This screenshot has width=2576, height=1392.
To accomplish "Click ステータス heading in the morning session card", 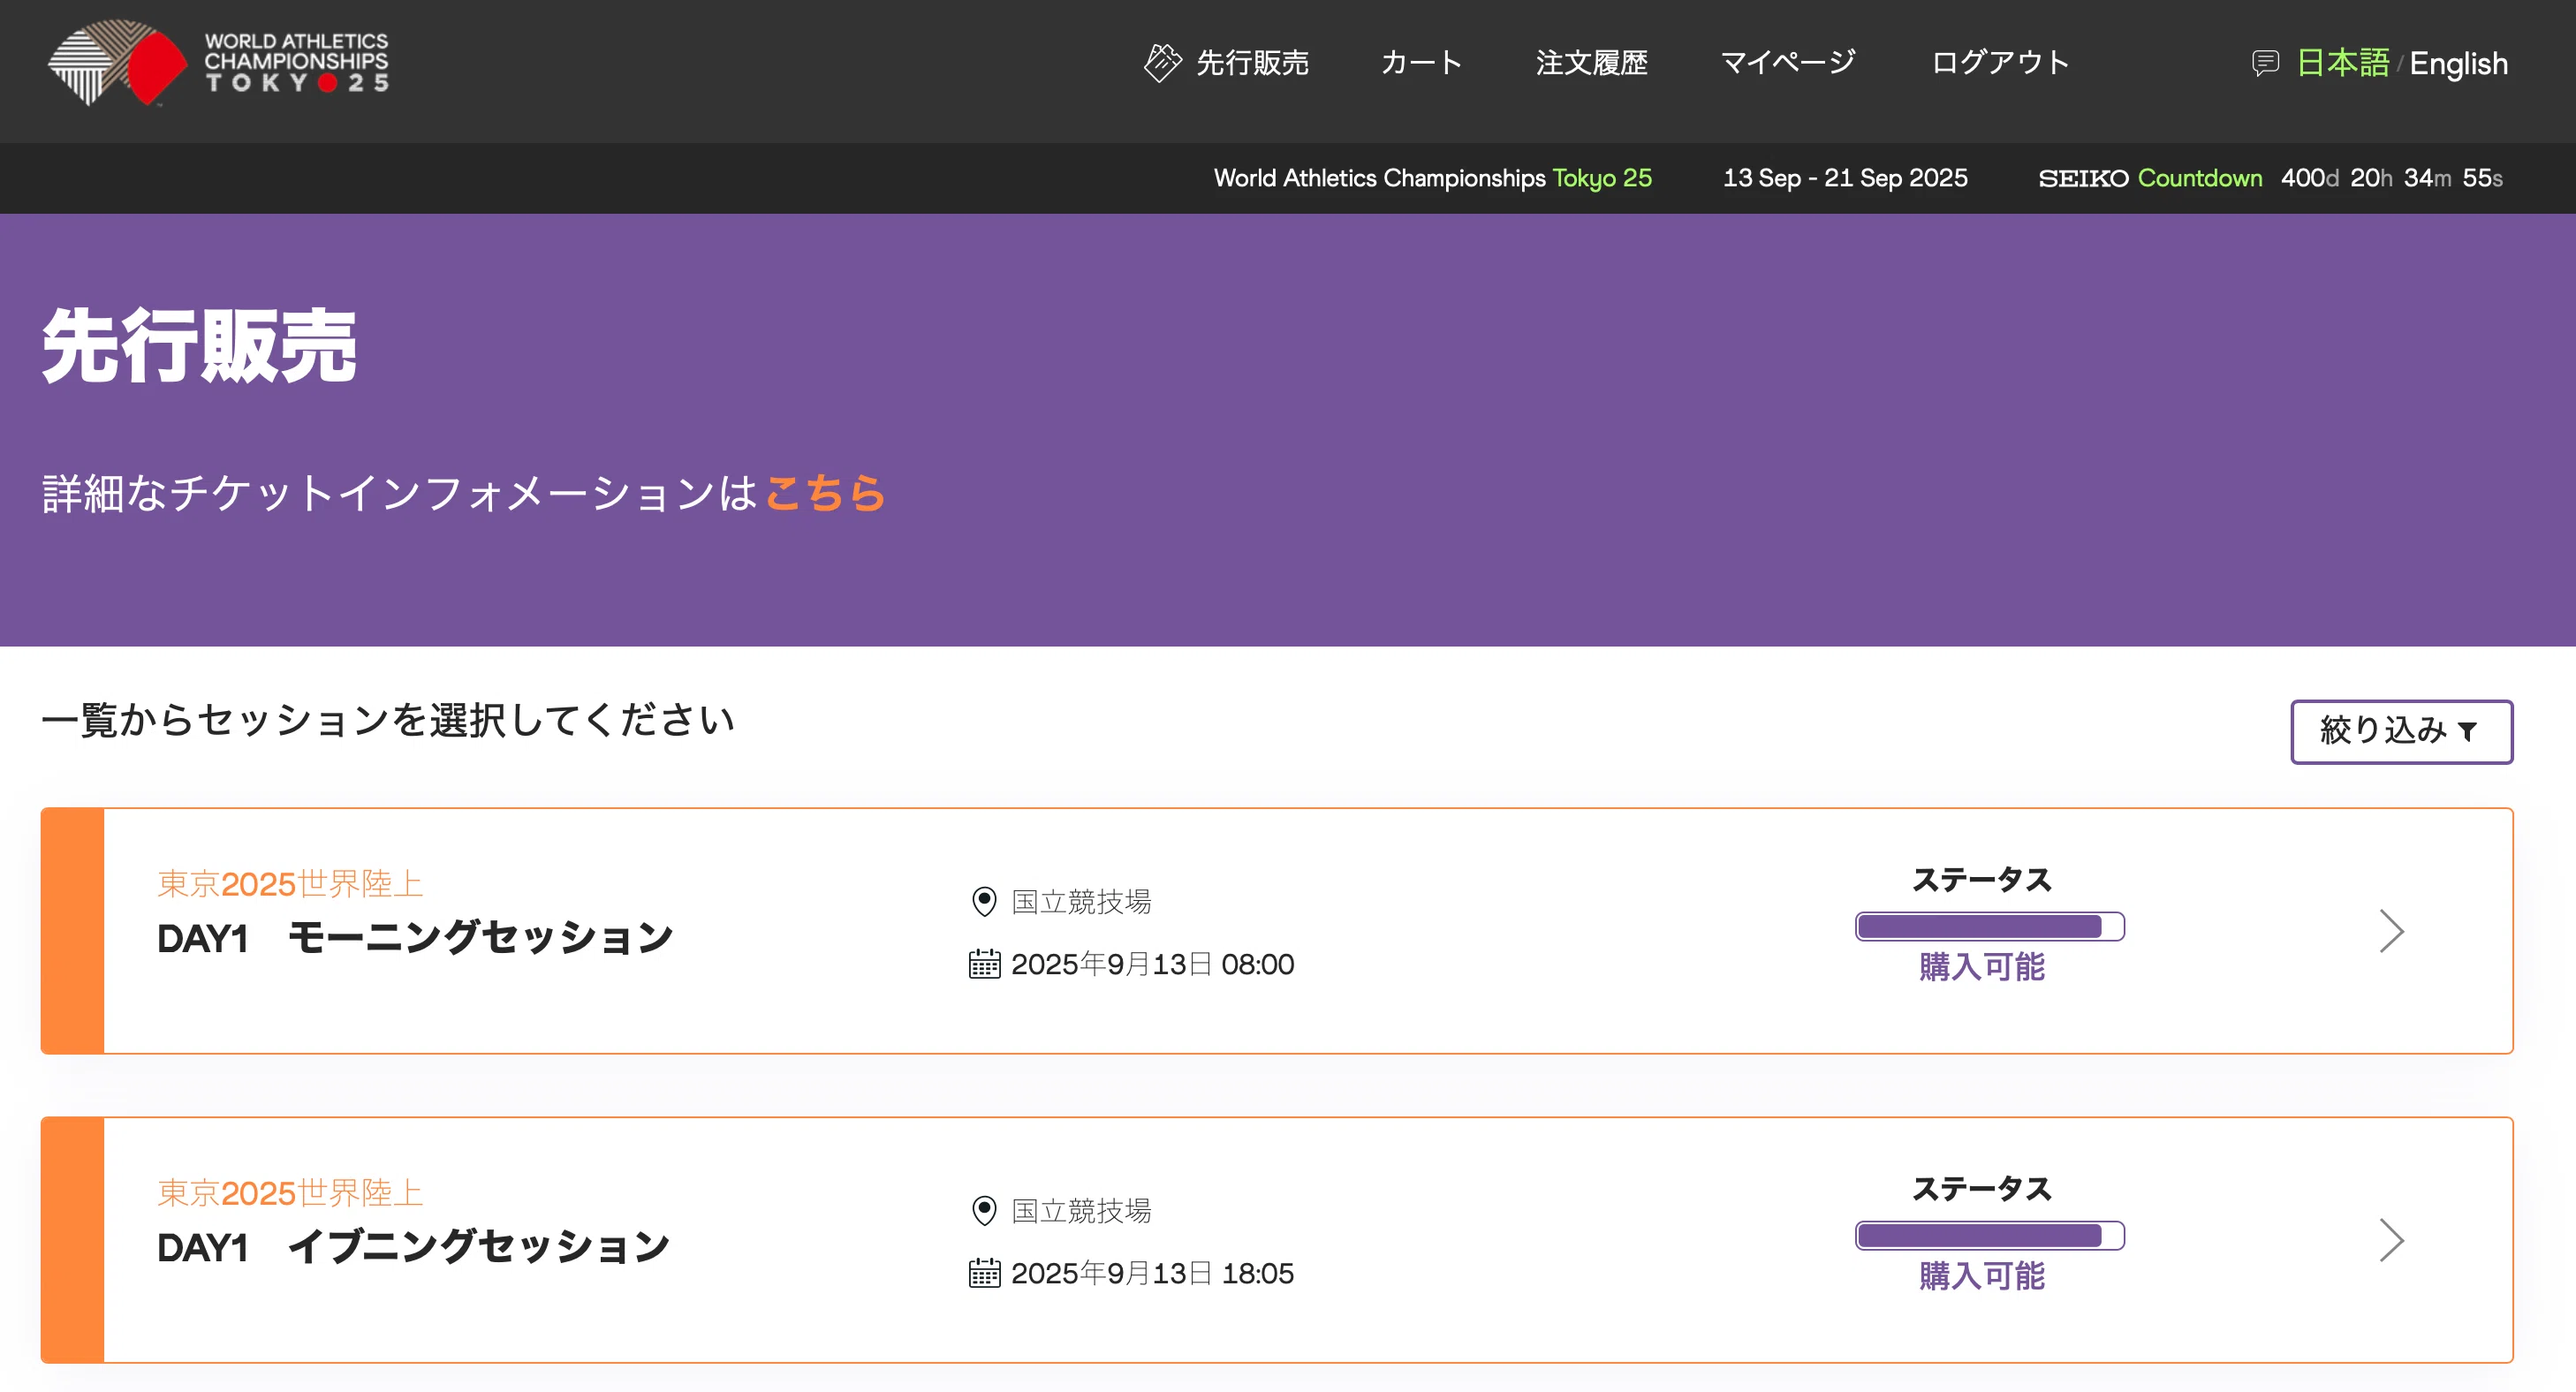I will coord(1981,880).
